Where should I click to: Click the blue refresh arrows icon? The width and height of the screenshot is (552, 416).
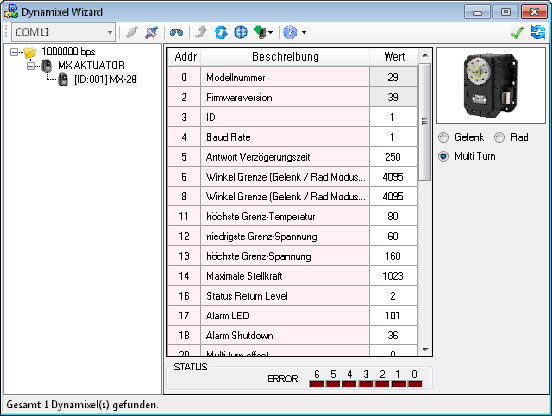coord(538,32)
